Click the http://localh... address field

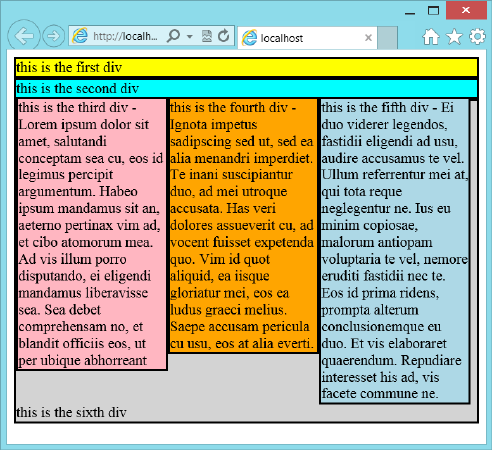click(x=125, y=36)
